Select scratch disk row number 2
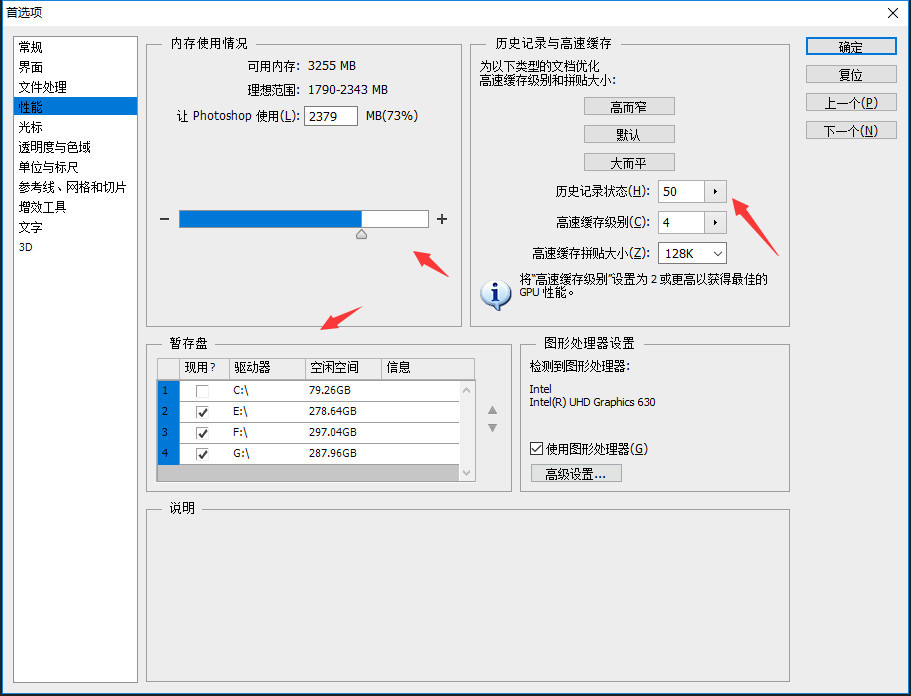911x696 pixels. (168, 412)
